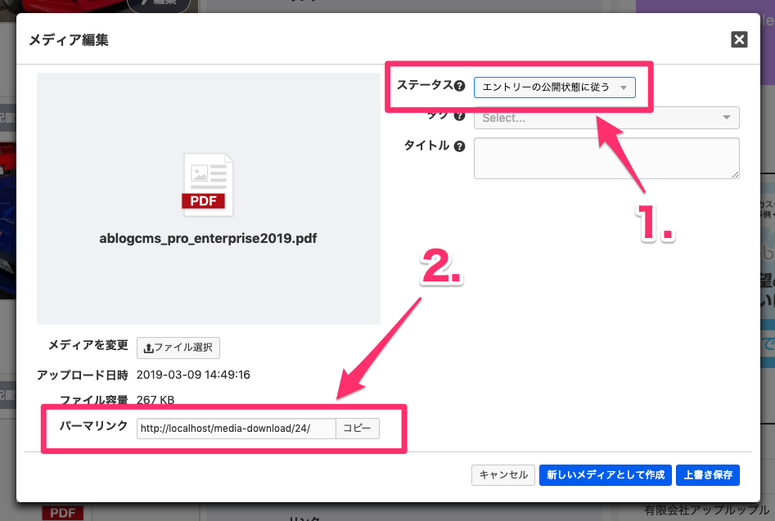The image size is (775, 521).
Task: Click the PDF file icon in preview
Action: (208, 185)
